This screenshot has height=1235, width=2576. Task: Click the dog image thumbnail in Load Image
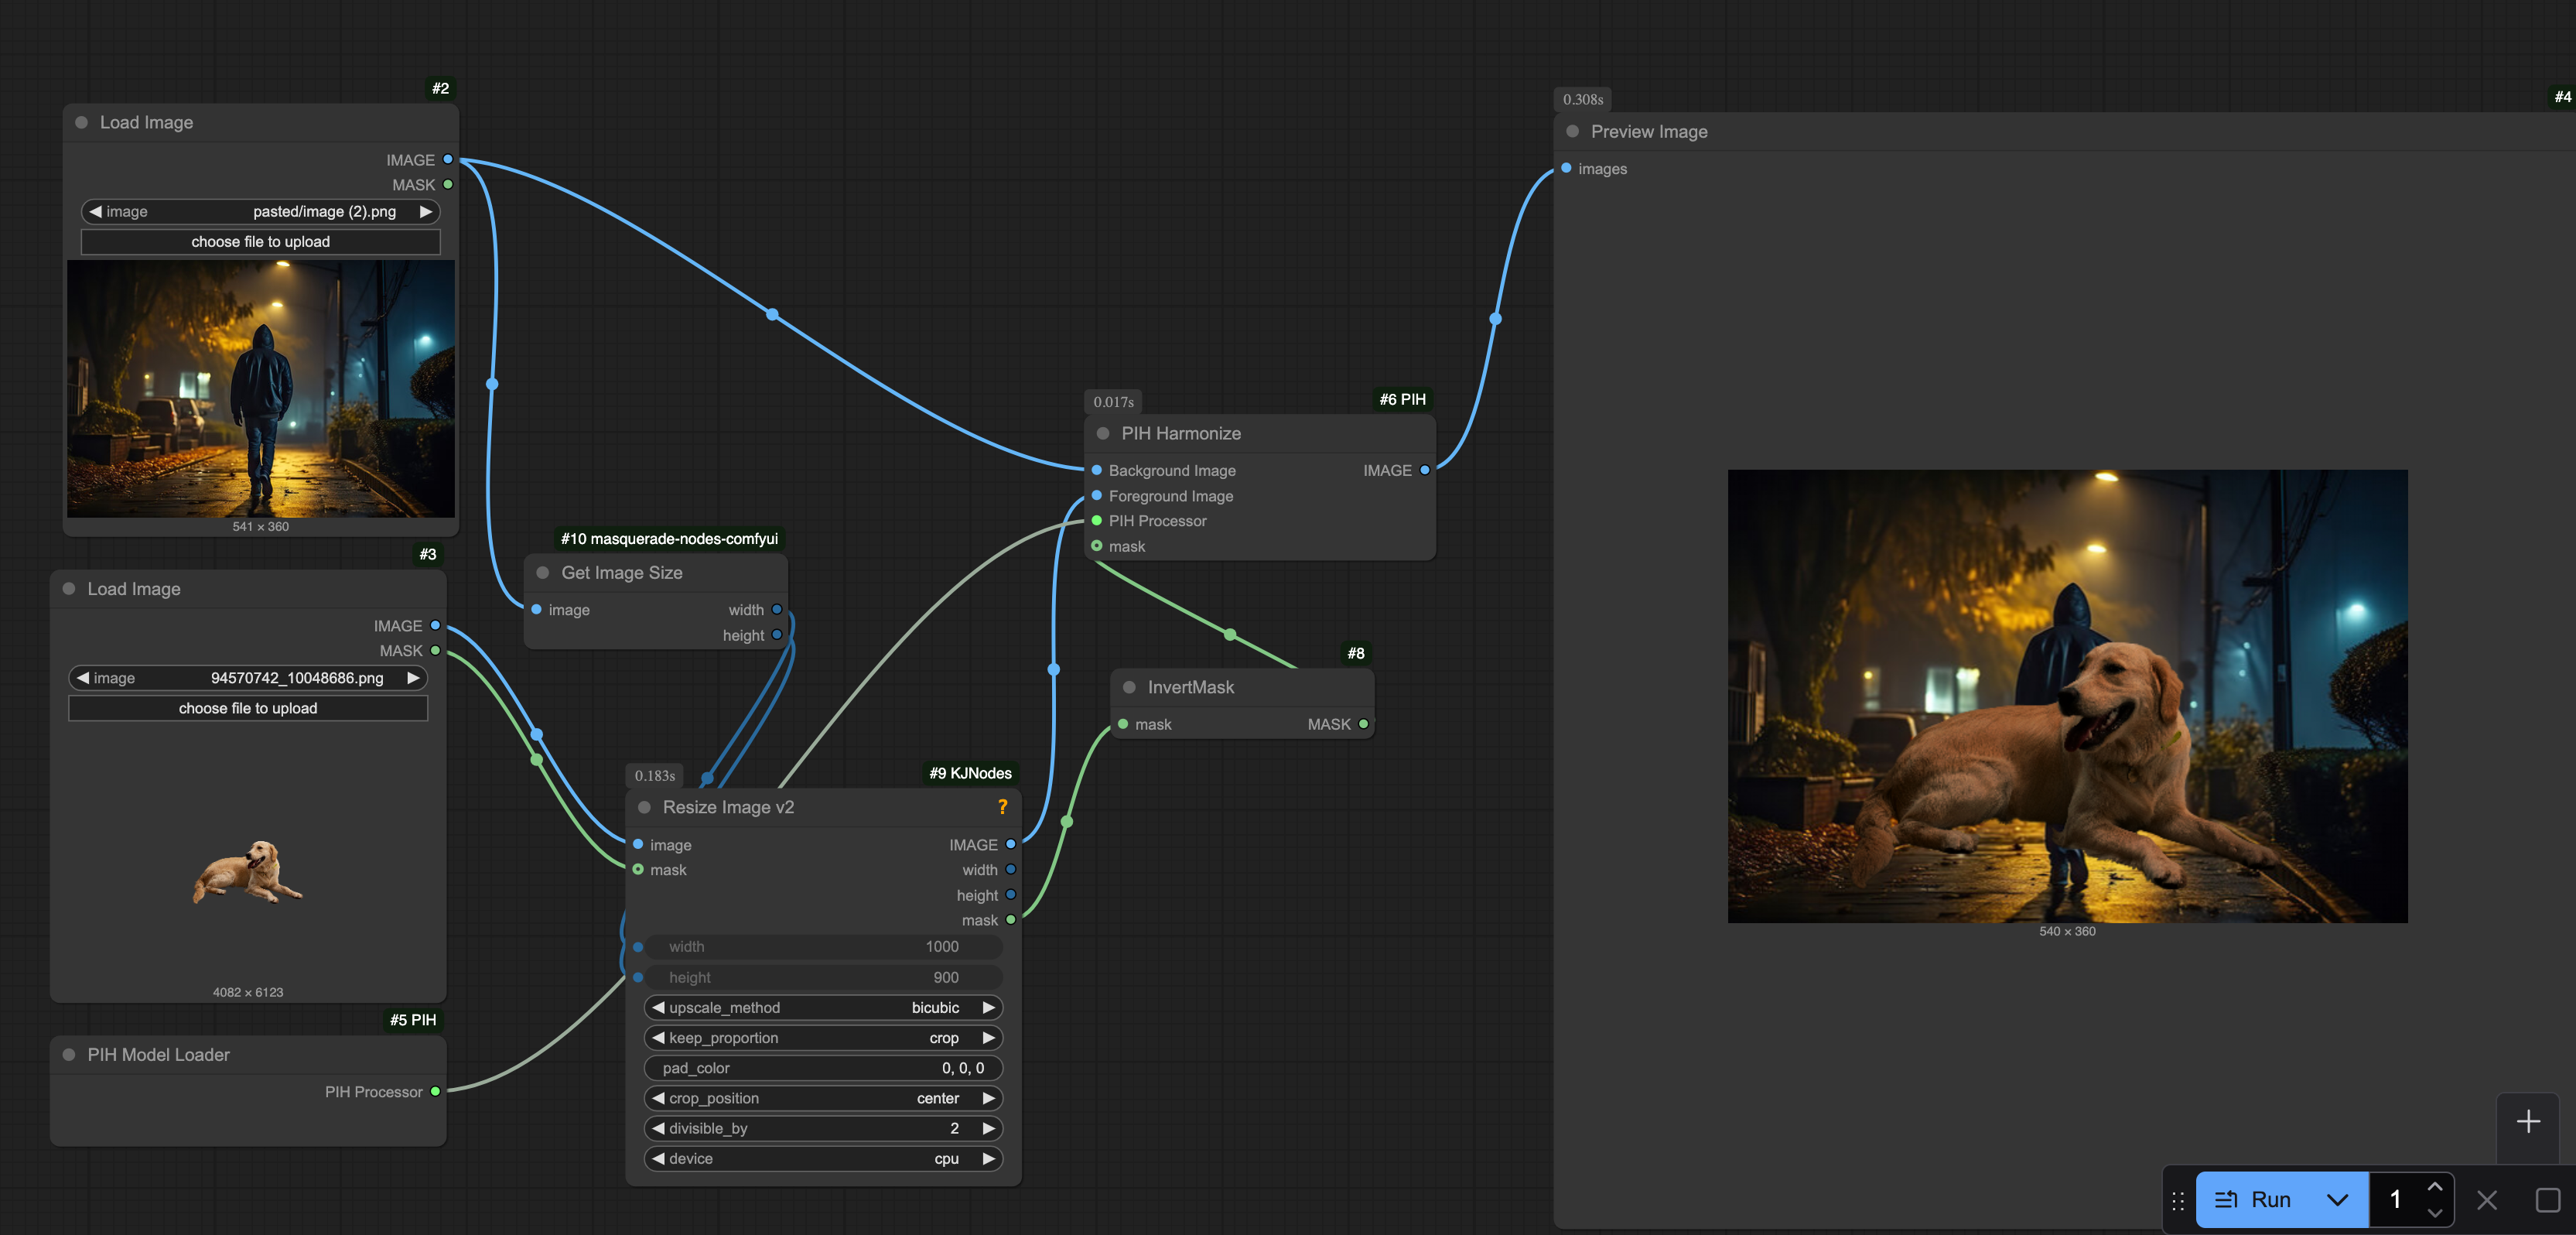pyautogui.click(x=248, y=872)
